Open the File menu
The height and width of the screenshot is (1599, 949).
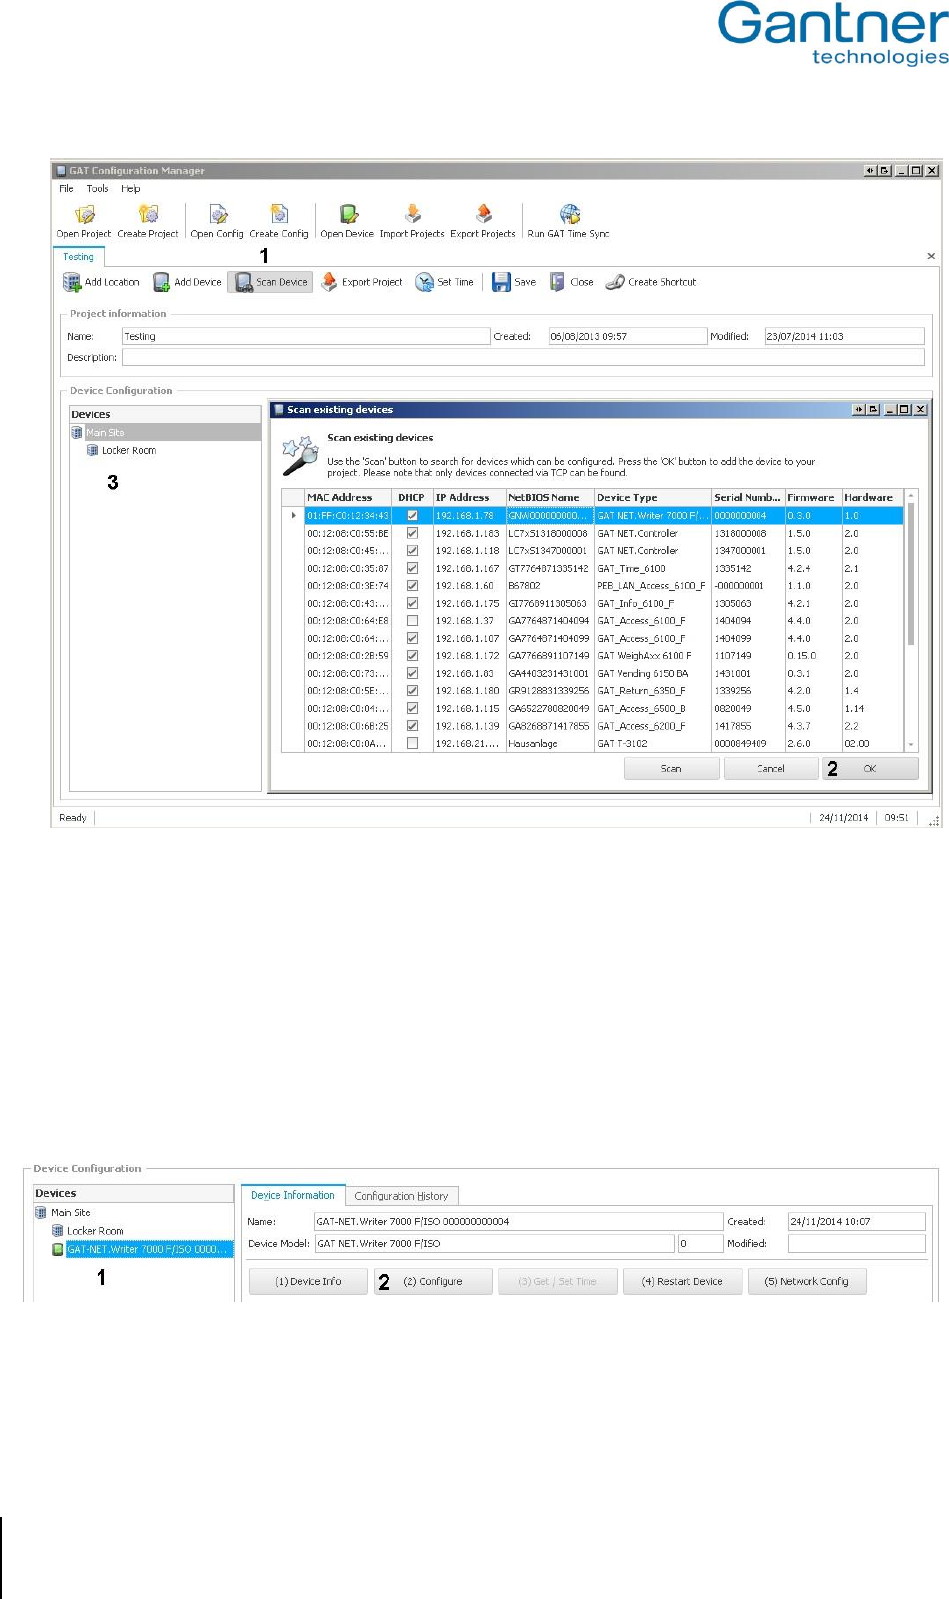tap(66, 188)
